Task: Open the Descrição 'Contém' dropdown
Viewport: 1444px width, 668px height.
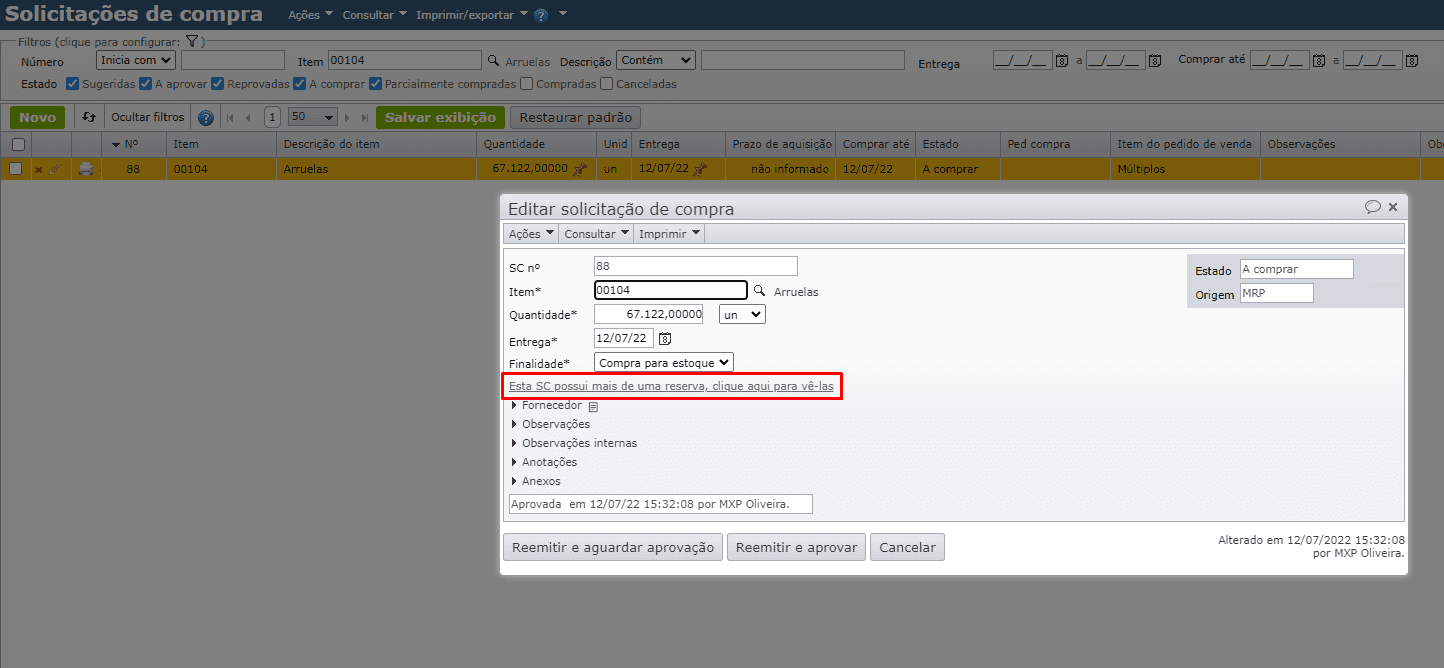Action: click(x=656, y=60)
